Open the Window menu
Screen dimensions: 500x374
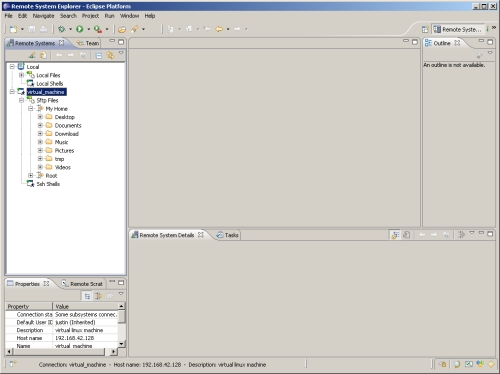point(129,16)
